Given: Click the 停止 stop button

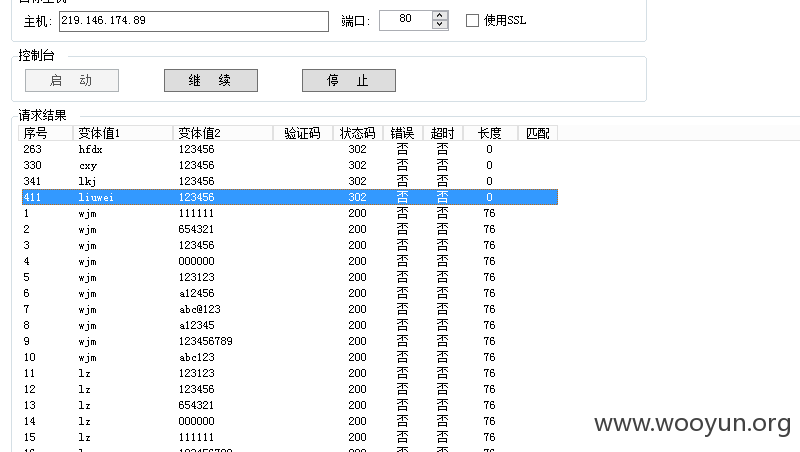Looking at the screenshot, I should 349,81.
